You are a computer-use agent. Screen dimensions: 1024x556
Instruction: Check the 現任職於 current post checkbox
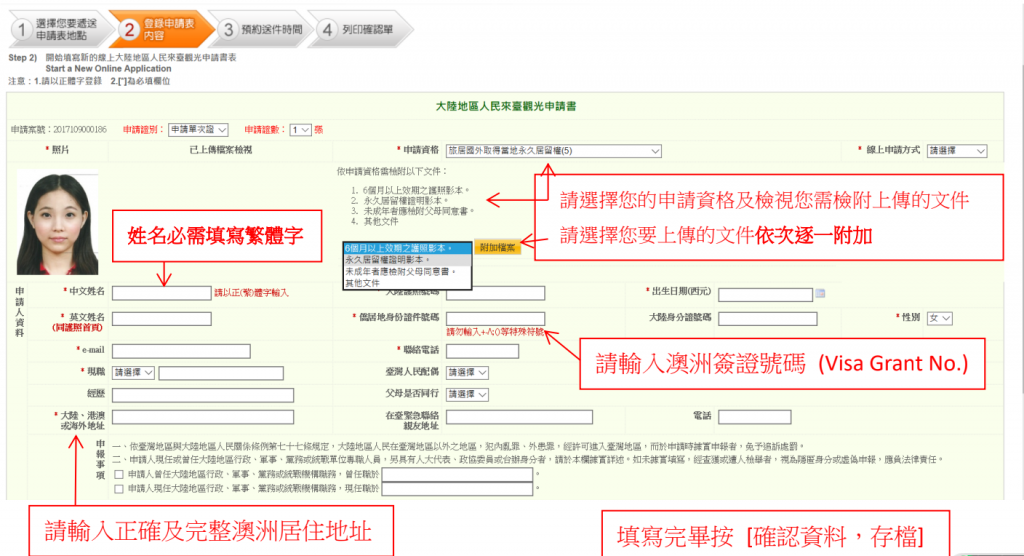(119, 489)
